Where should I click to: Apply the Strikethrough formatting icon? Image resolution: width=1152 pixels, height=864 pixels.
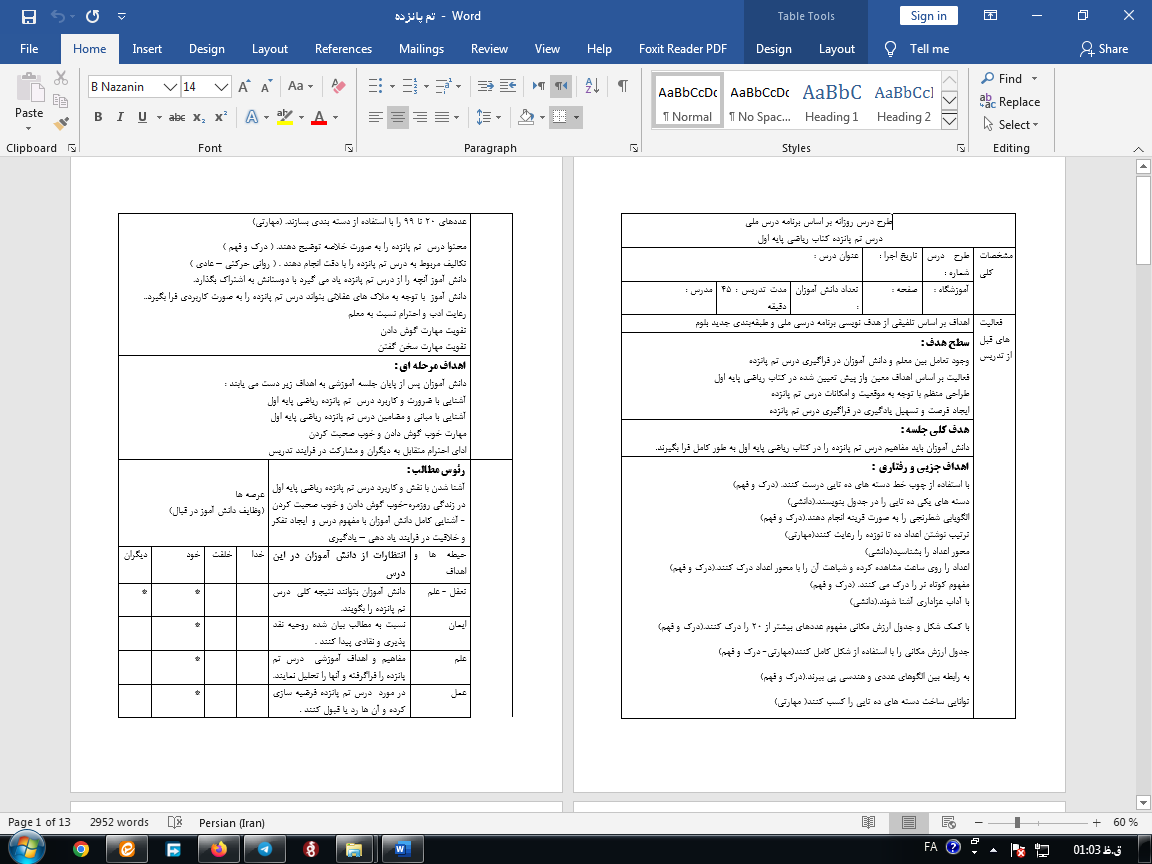[177, 118]
